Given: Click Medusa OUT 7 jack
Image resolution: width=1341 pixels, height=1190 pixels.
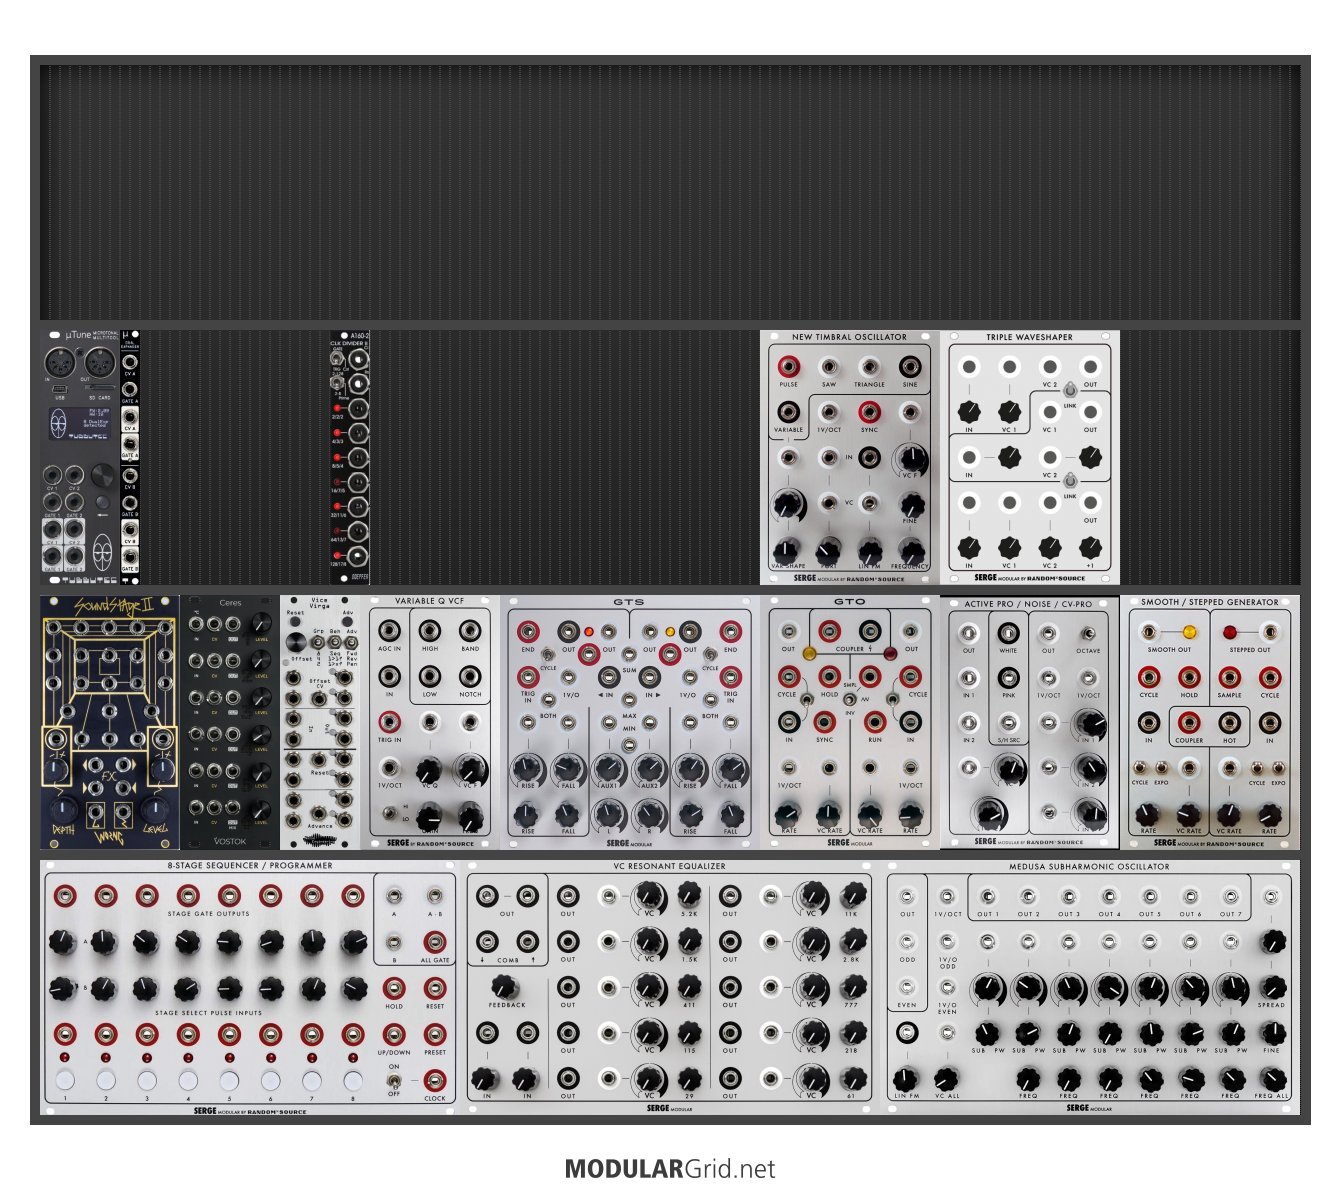Looking at the screenshot, I should tap(1232, 897).
